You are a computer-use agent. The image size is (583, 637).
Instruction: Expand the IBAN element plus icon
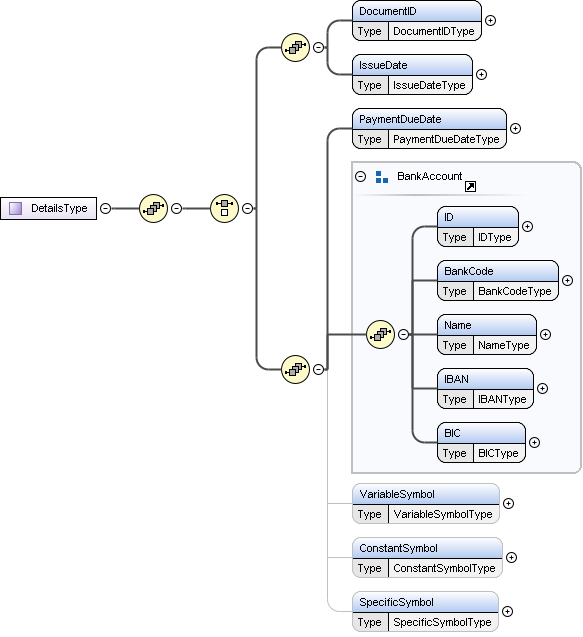[x=542, y=388]
